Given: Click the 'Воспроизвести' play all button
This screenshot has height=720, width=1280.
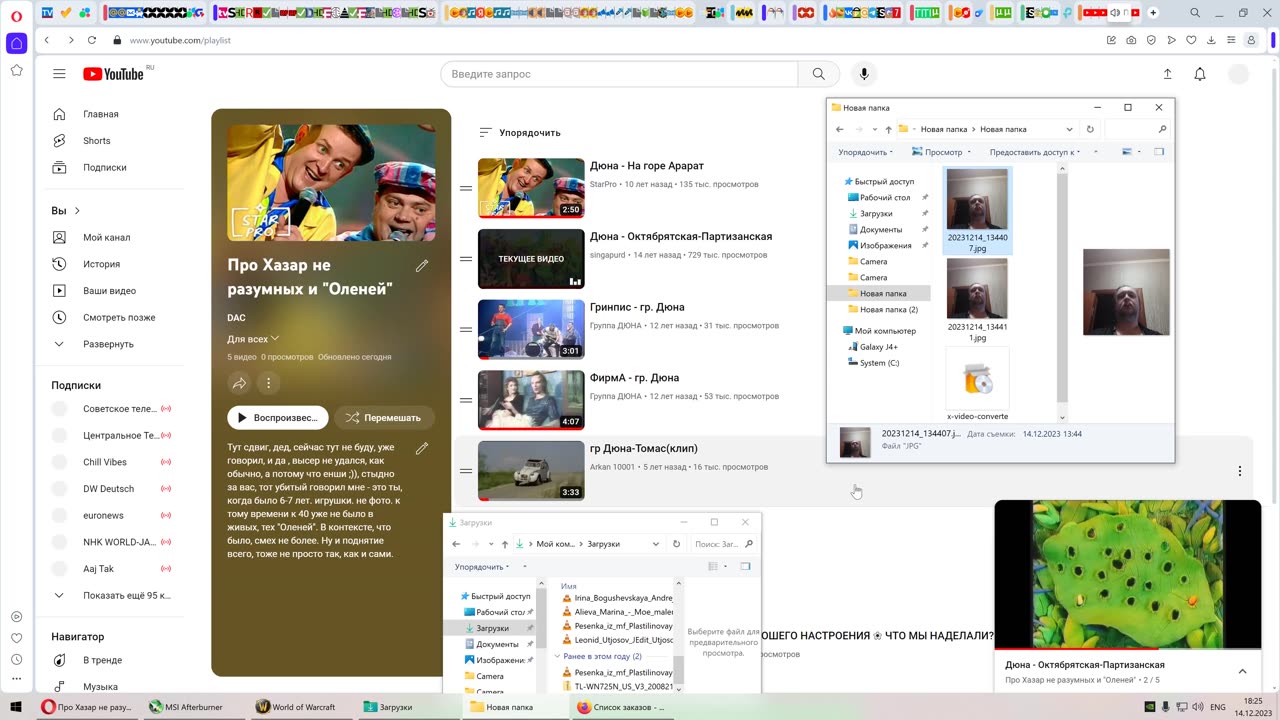Looking at the screenshot, I should coord(278,418).
